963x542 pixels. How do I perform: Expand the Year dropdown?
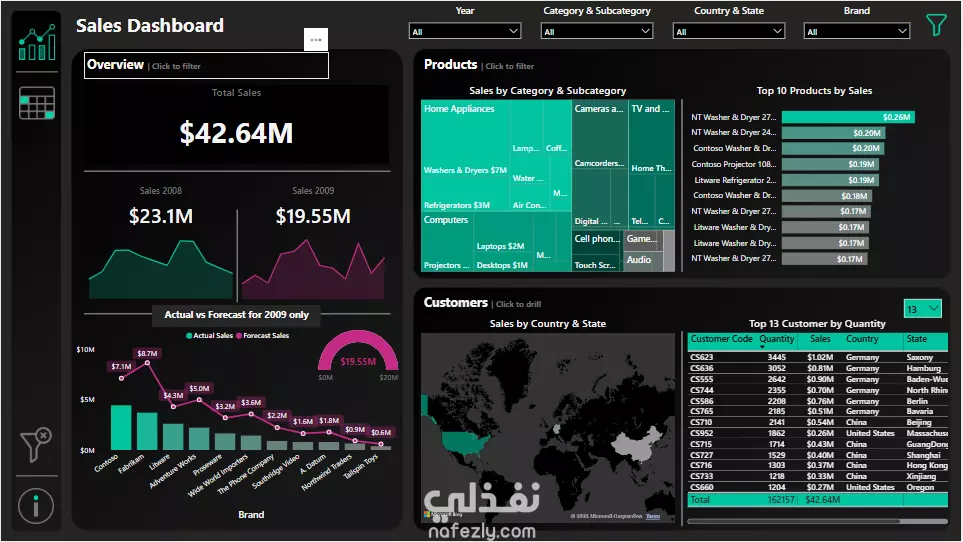tap(465, 31)
